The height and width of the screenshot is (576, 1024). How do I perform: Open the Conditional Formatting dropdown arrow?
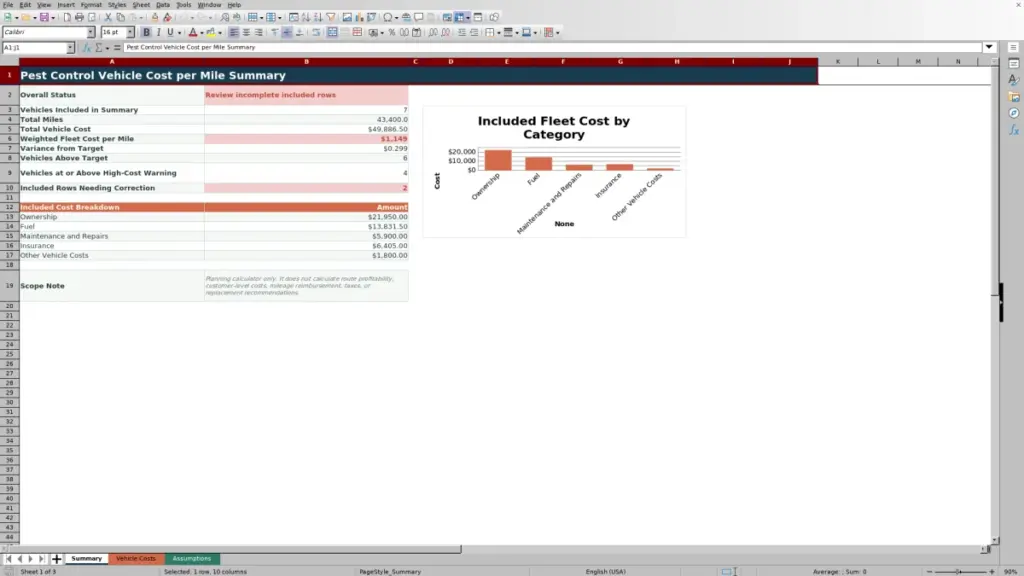point(557,32)
